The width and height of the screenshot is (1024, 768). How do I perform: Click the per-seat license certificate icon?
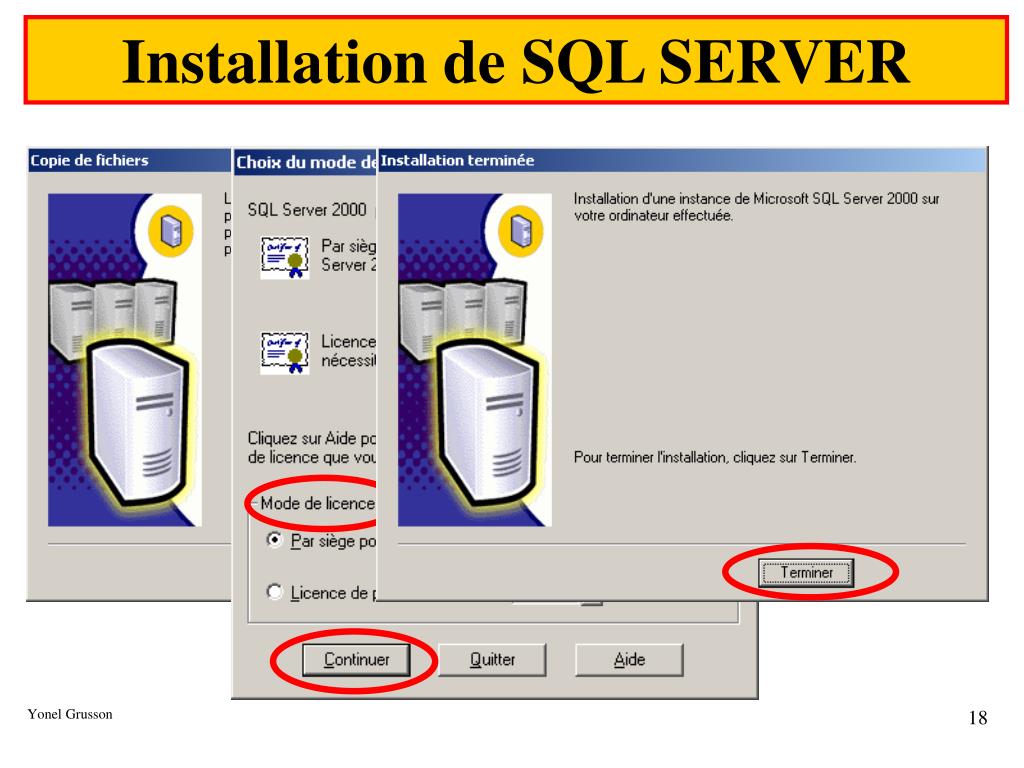point(285,257)
